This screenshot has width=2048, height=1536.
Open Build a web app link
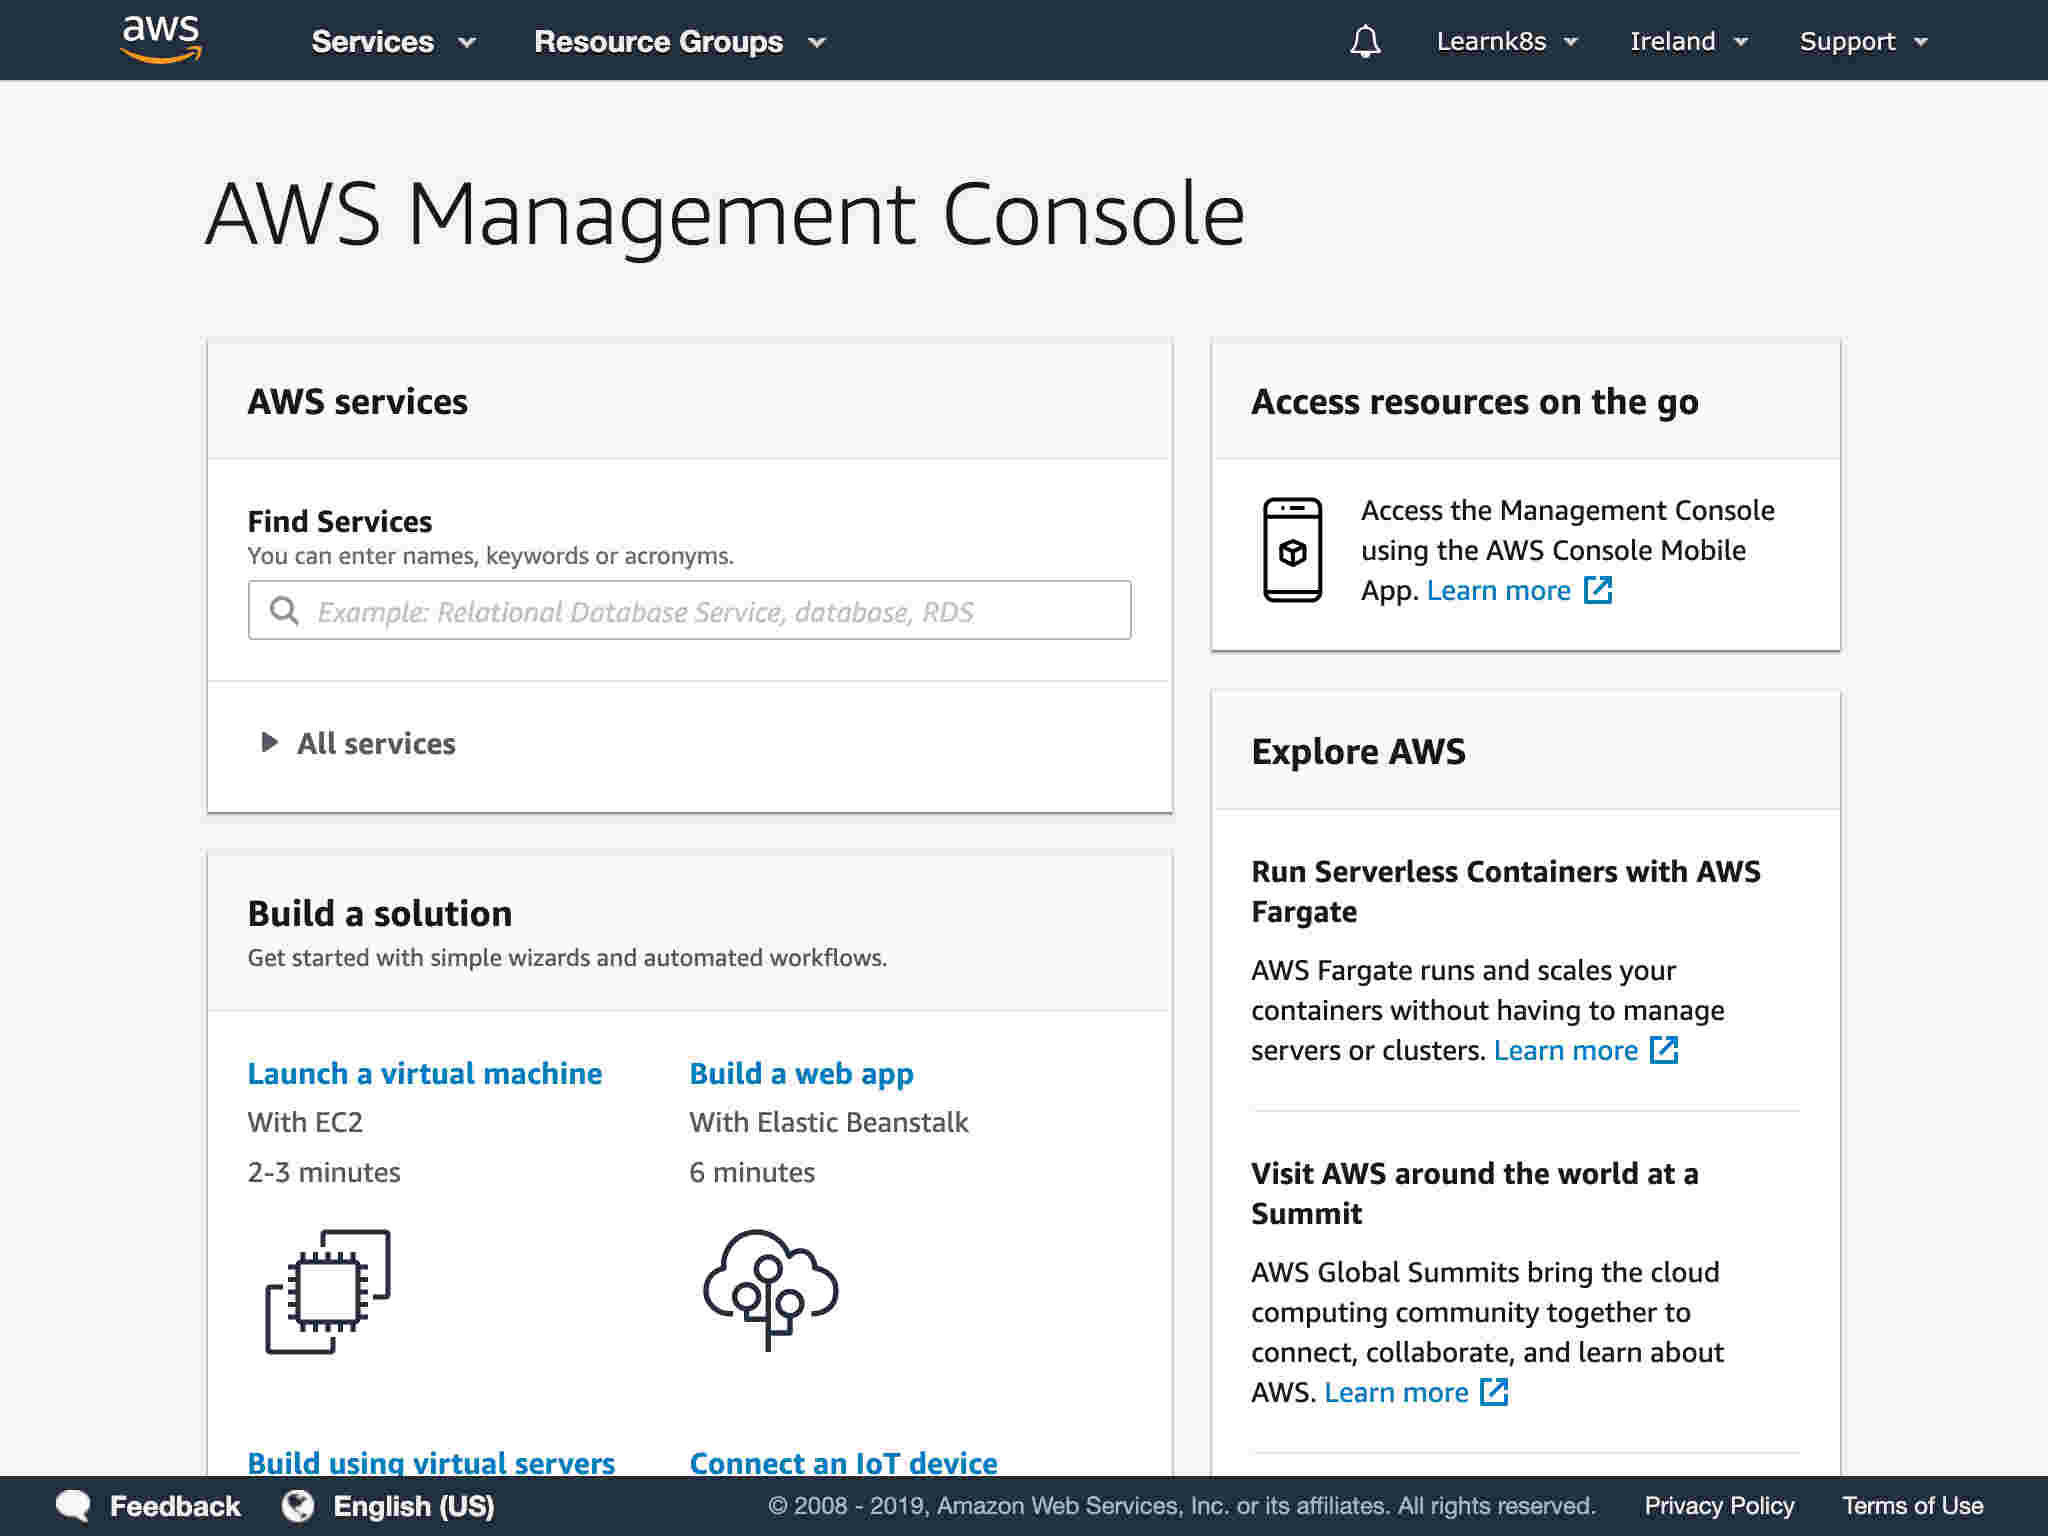(801, 1073)
